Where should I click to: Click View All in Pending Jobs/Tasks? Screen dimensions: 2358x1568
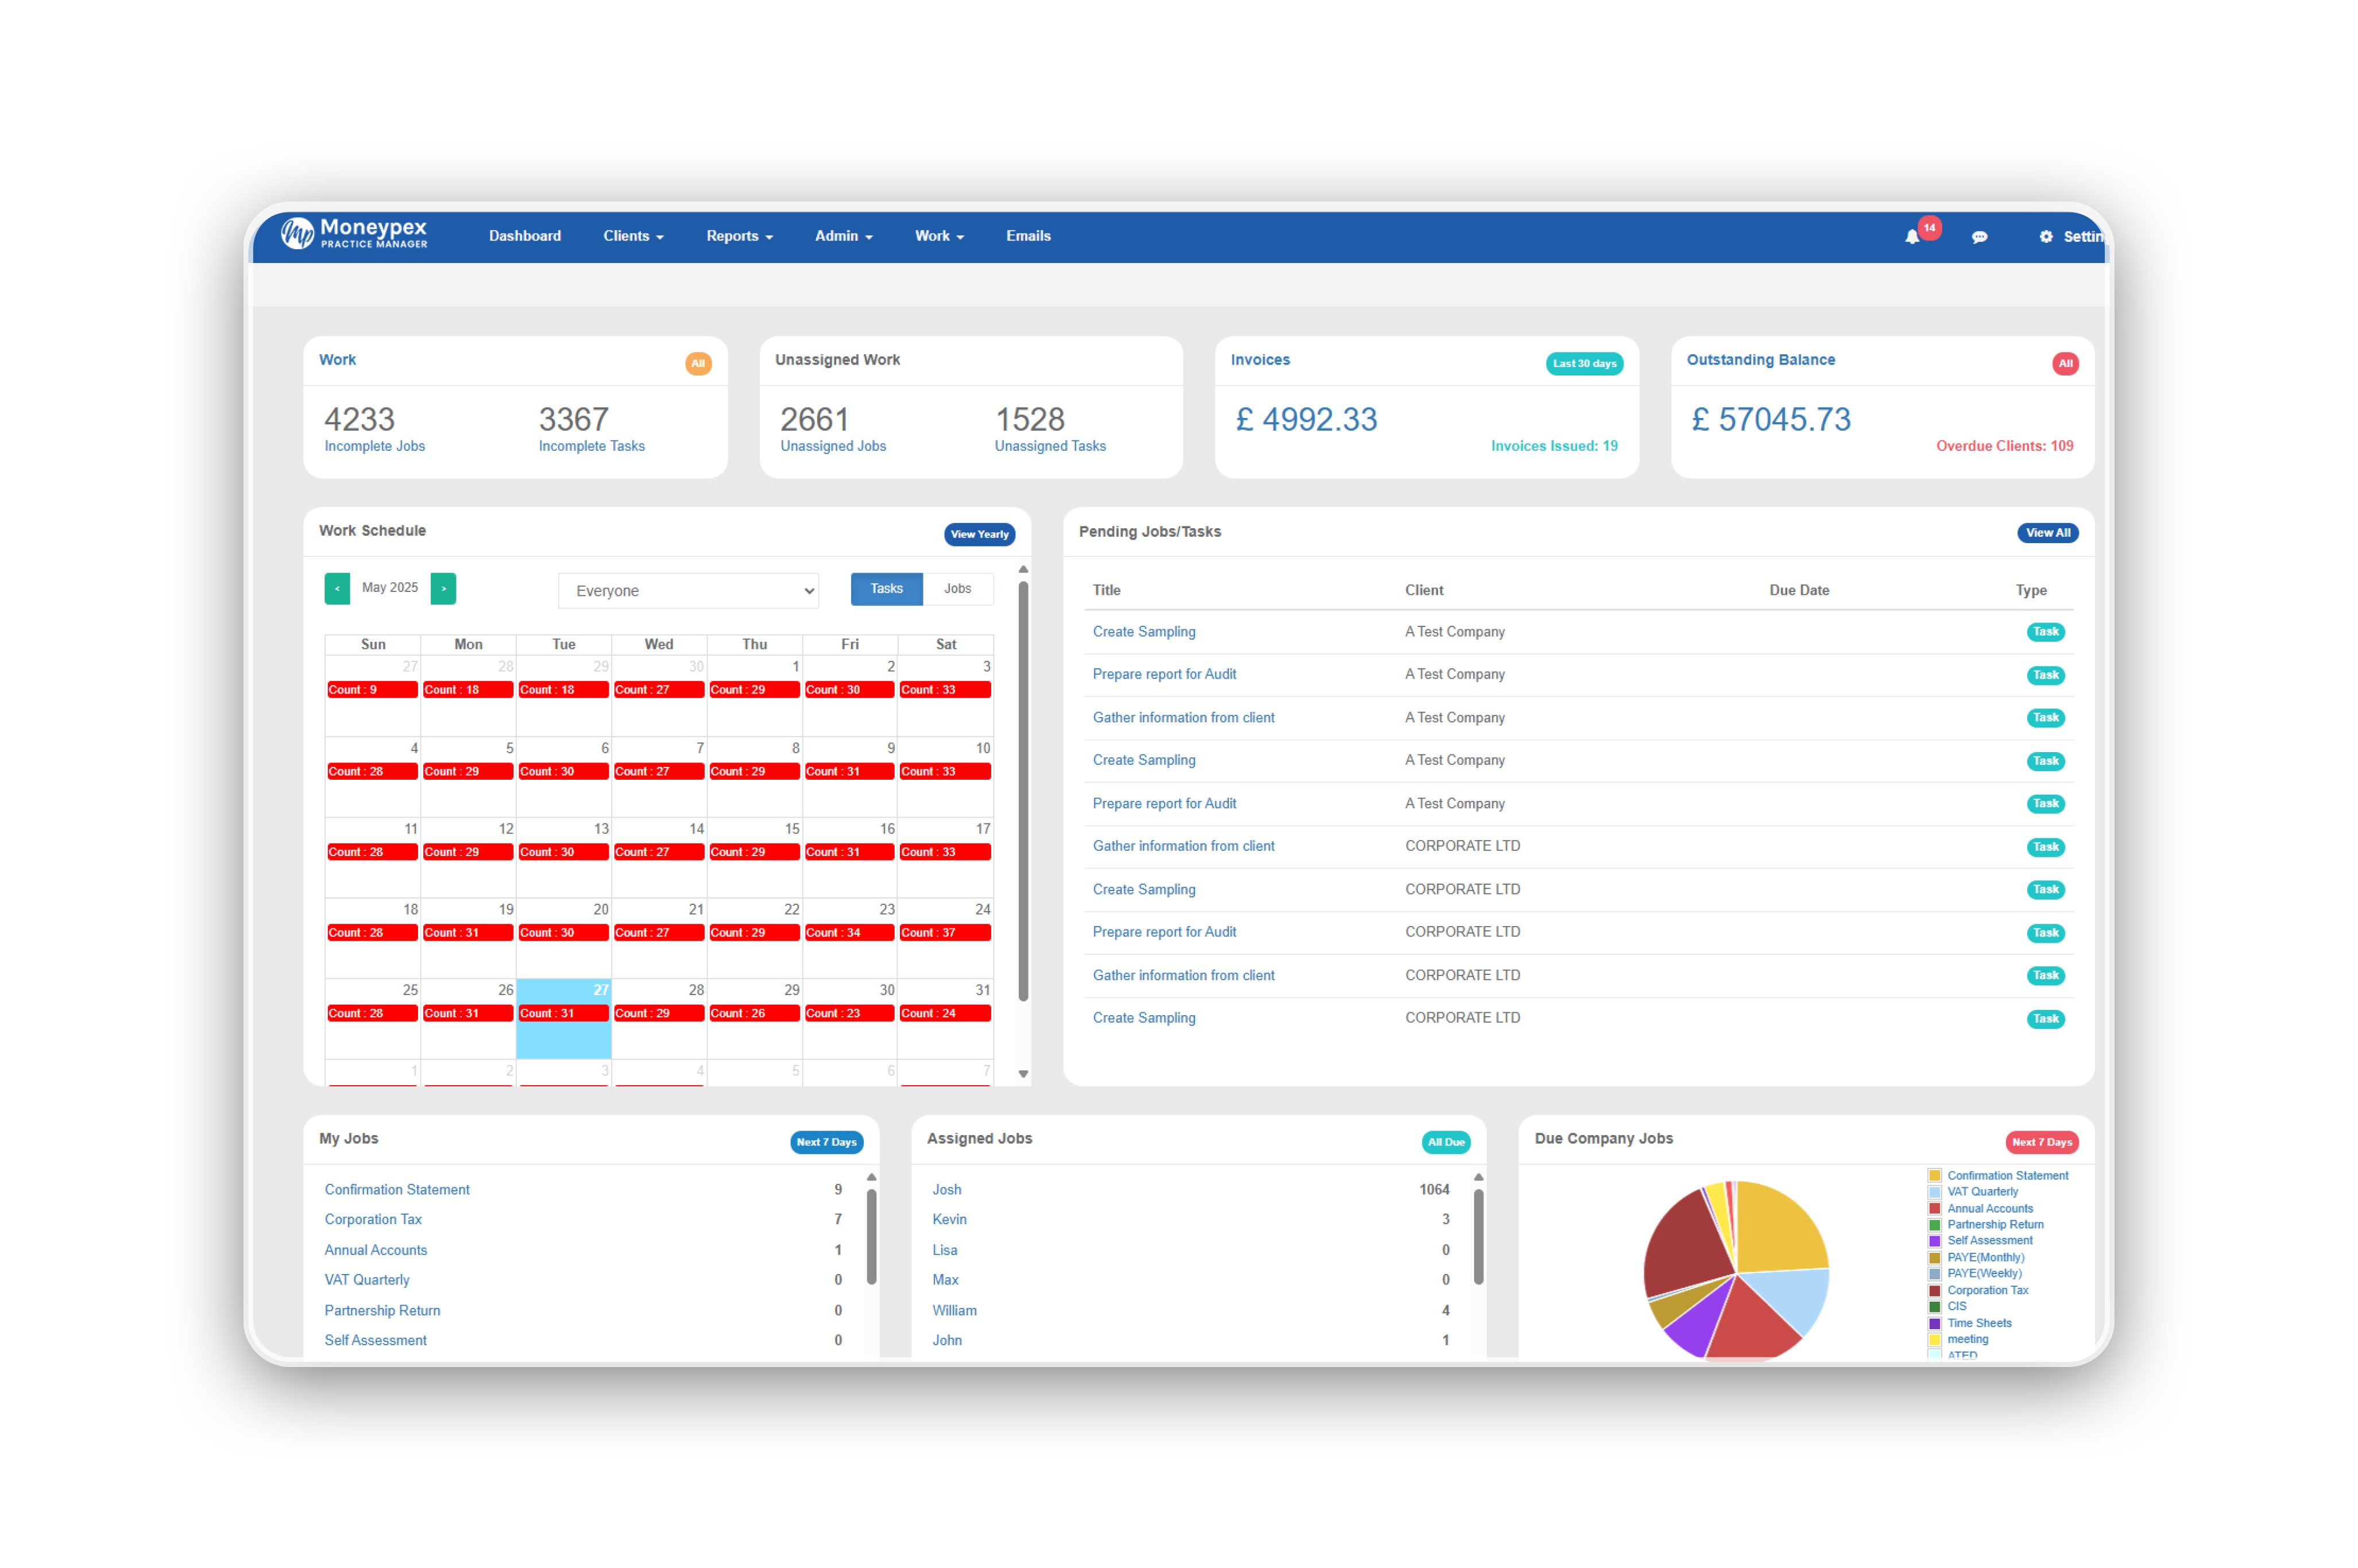coord(2047,532)
